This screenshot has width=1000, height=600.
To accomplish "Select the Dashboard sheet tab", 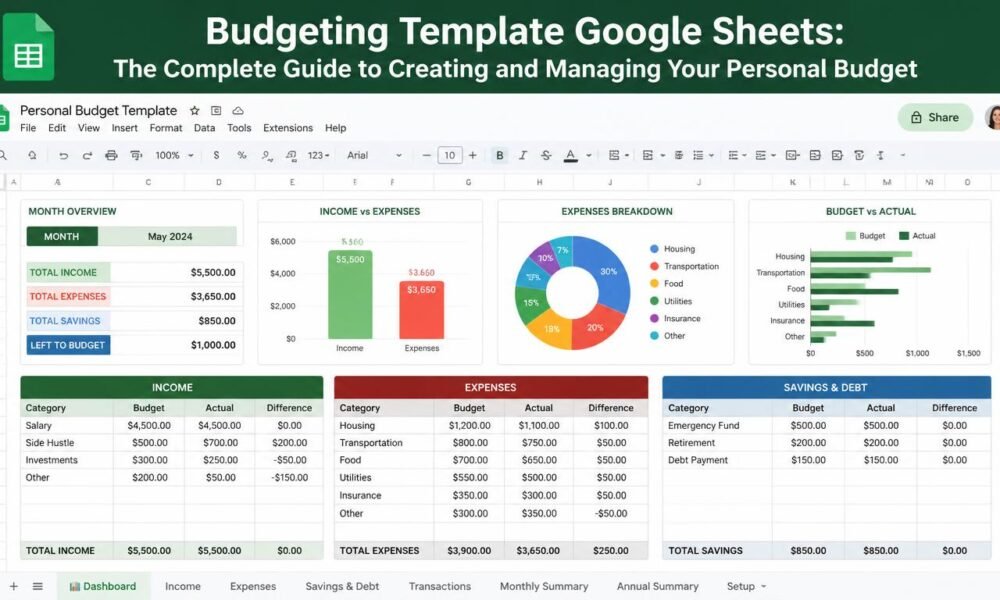I will 103,586.
